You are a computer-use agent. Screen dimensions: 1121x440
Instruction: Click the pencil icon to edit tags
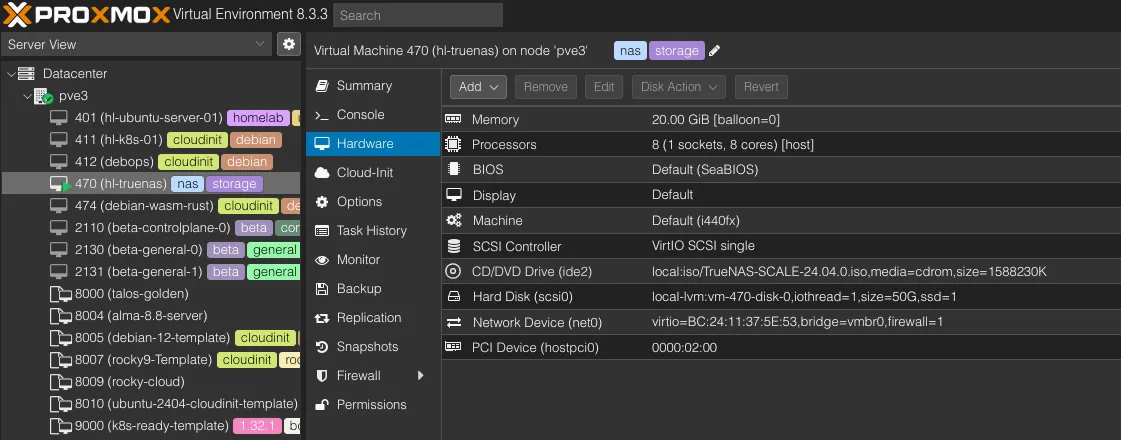click(715, 51)
